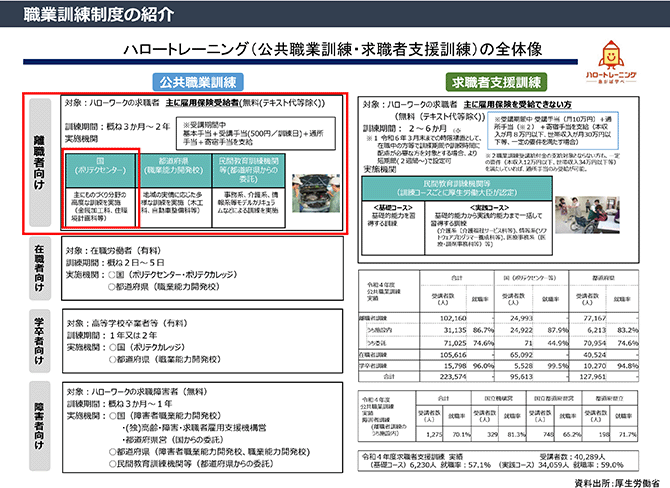Click the teal 民間教育訓練機関等(都道府県からの委託) header cell
670x488 pixels.
[x=248, y=171]
